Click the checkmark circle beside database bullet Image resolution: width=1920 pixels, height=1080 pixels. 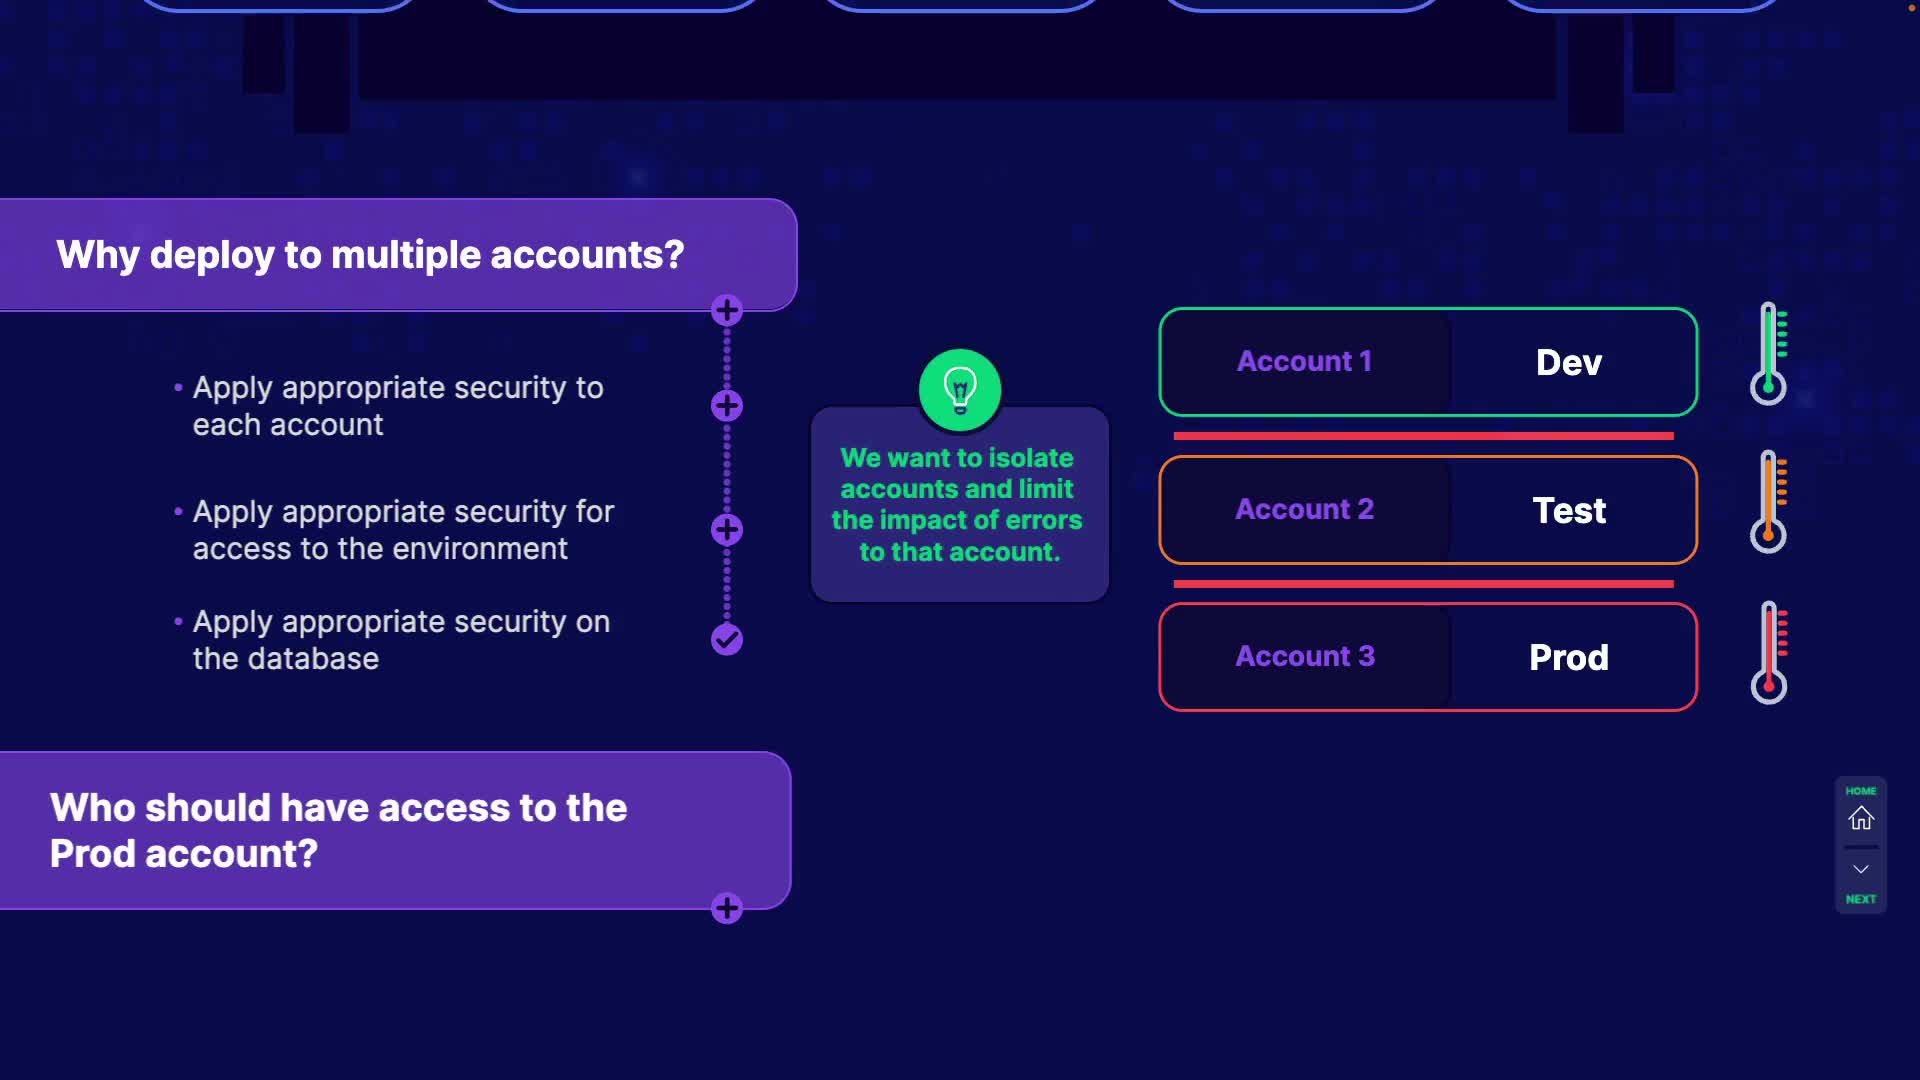click(x=727, y=639)
